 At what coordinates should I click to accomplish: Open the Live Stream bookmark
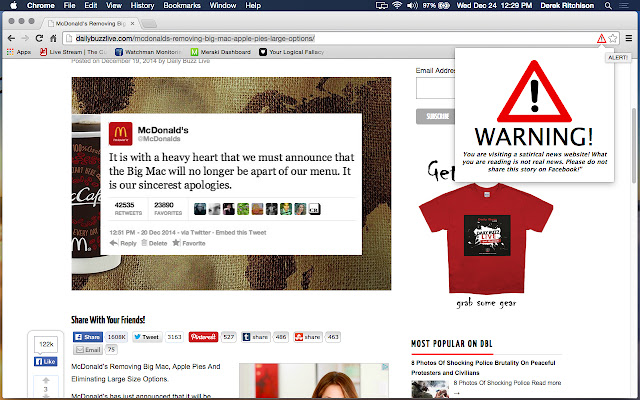[x=73, y=52]
